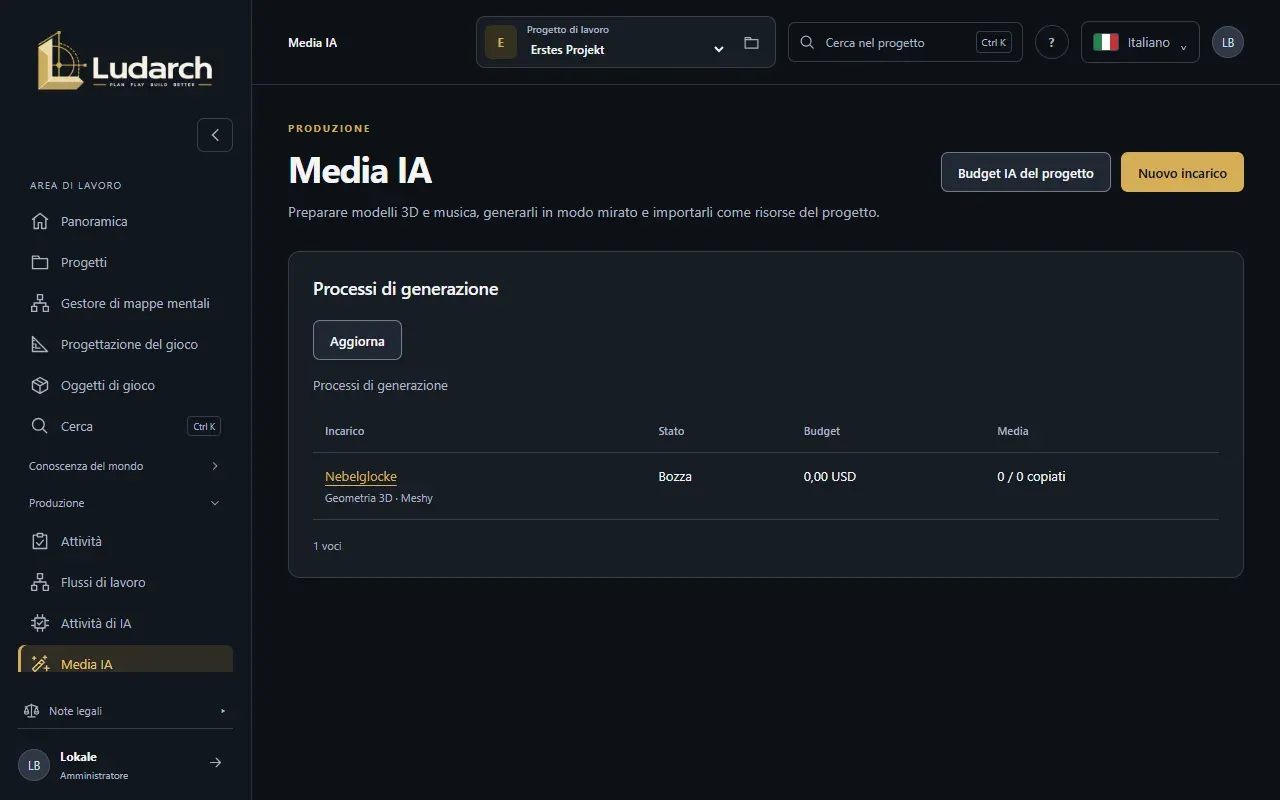Open the Nebelglocke job link
Viewport: 1280px width, 800px height.
[361, 477]
